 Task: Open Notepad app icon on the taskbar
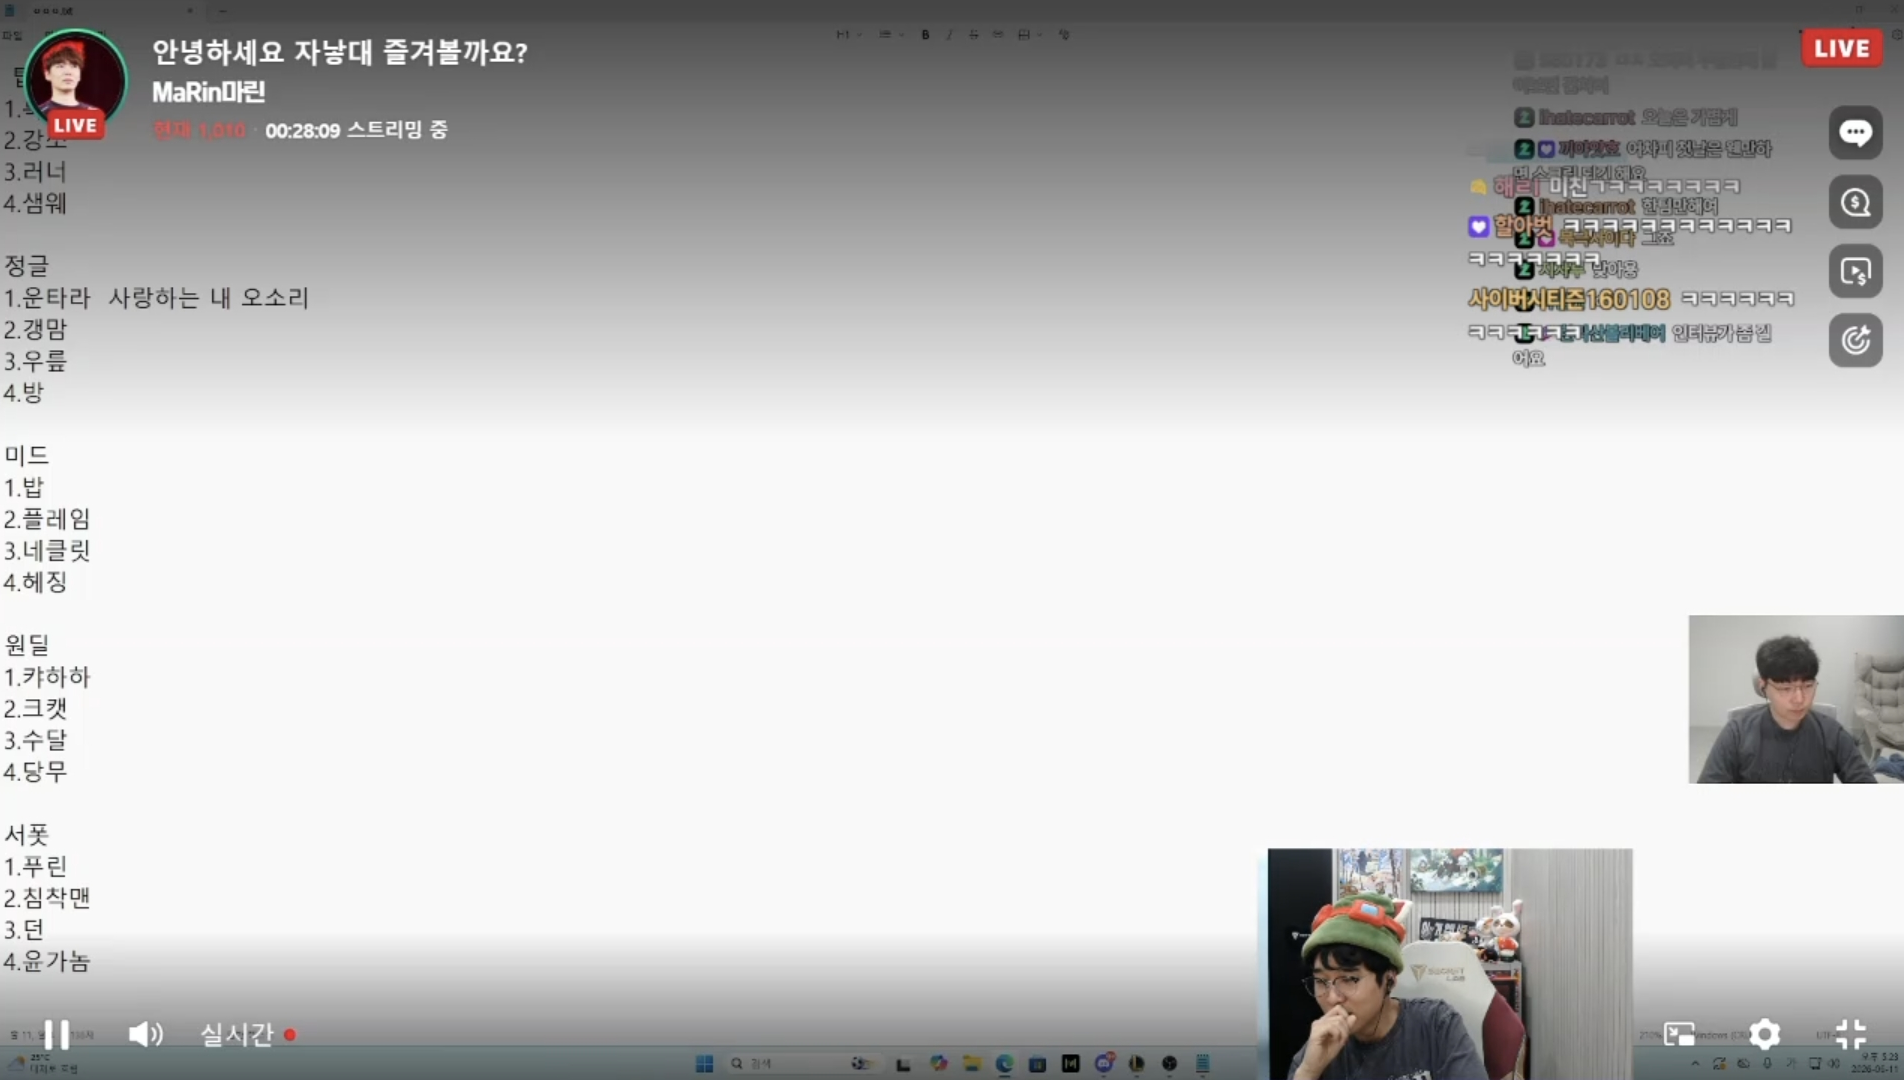tap(1203, 1063)
